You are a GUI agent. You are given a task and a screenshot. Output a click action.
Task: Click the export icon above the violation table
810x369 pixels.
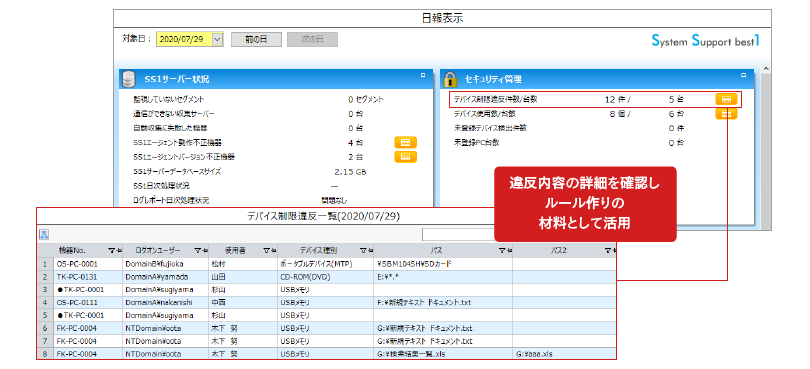point(44,235)
